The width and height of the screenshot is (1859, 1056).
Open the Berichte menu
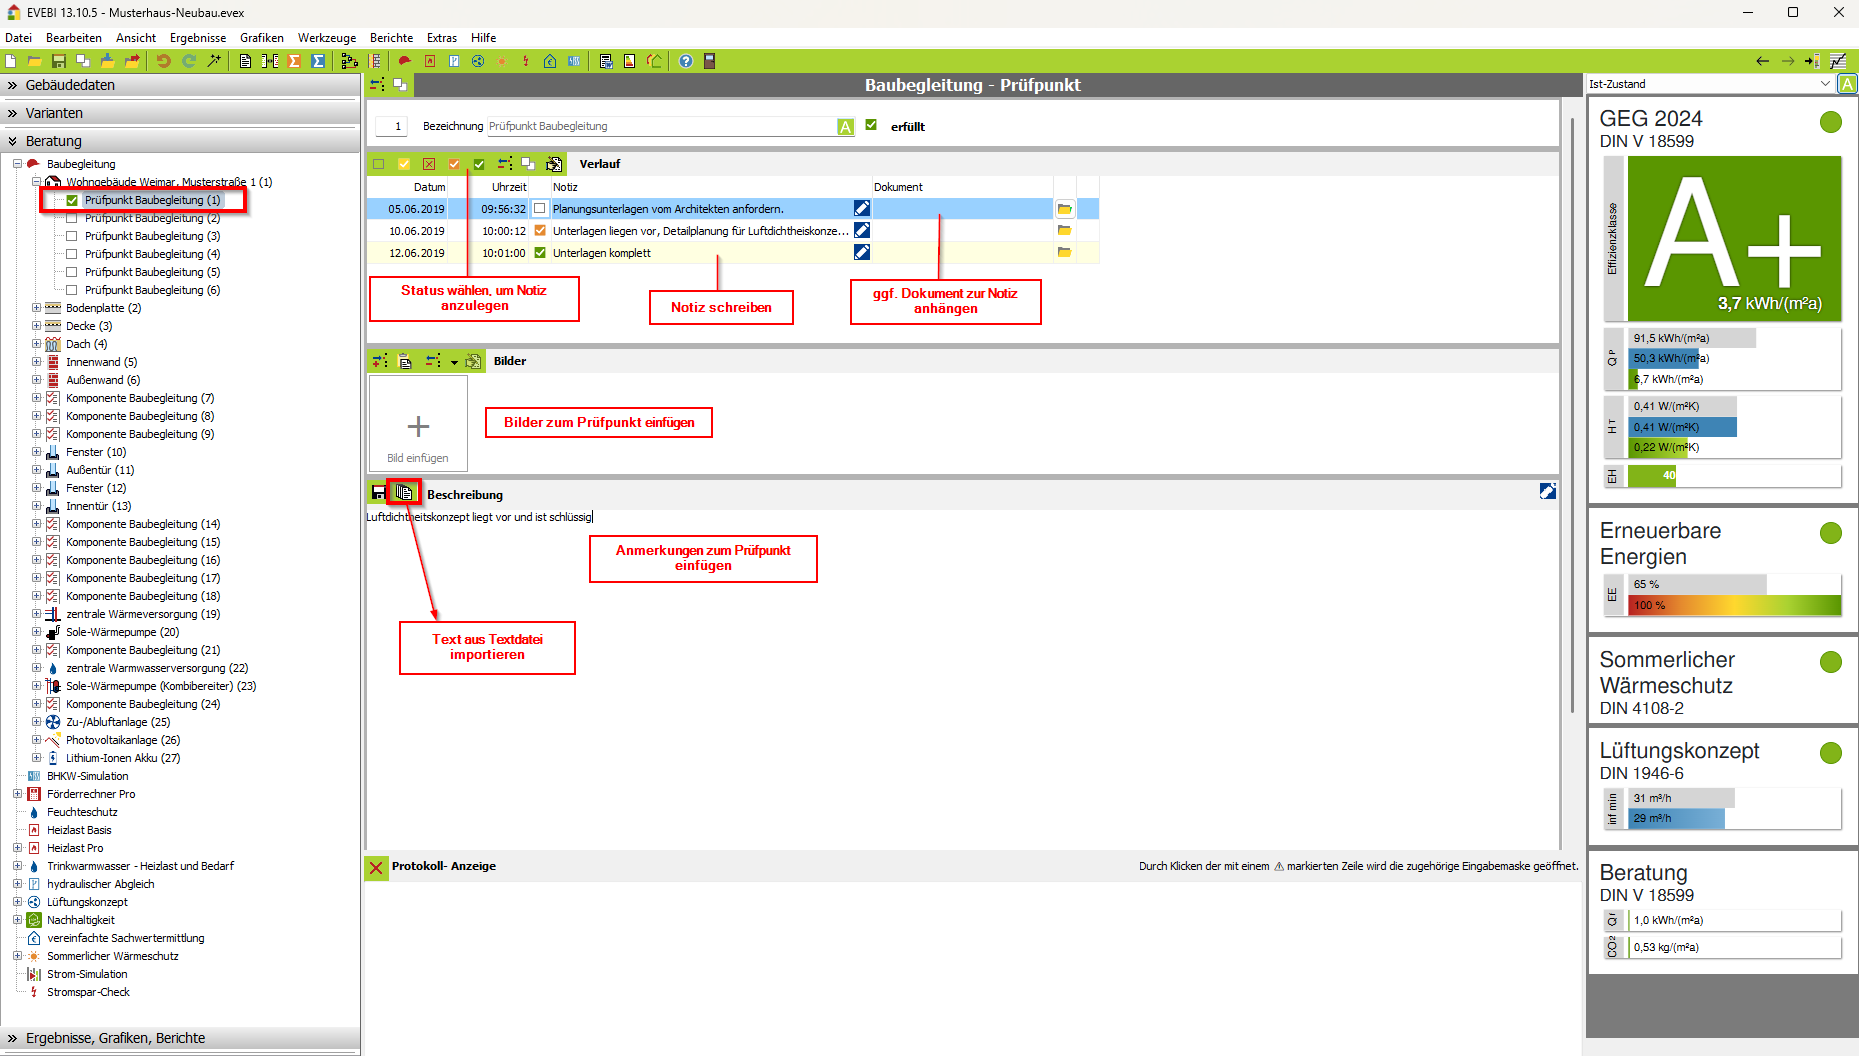pyautogui.click(x=391, y=38)
